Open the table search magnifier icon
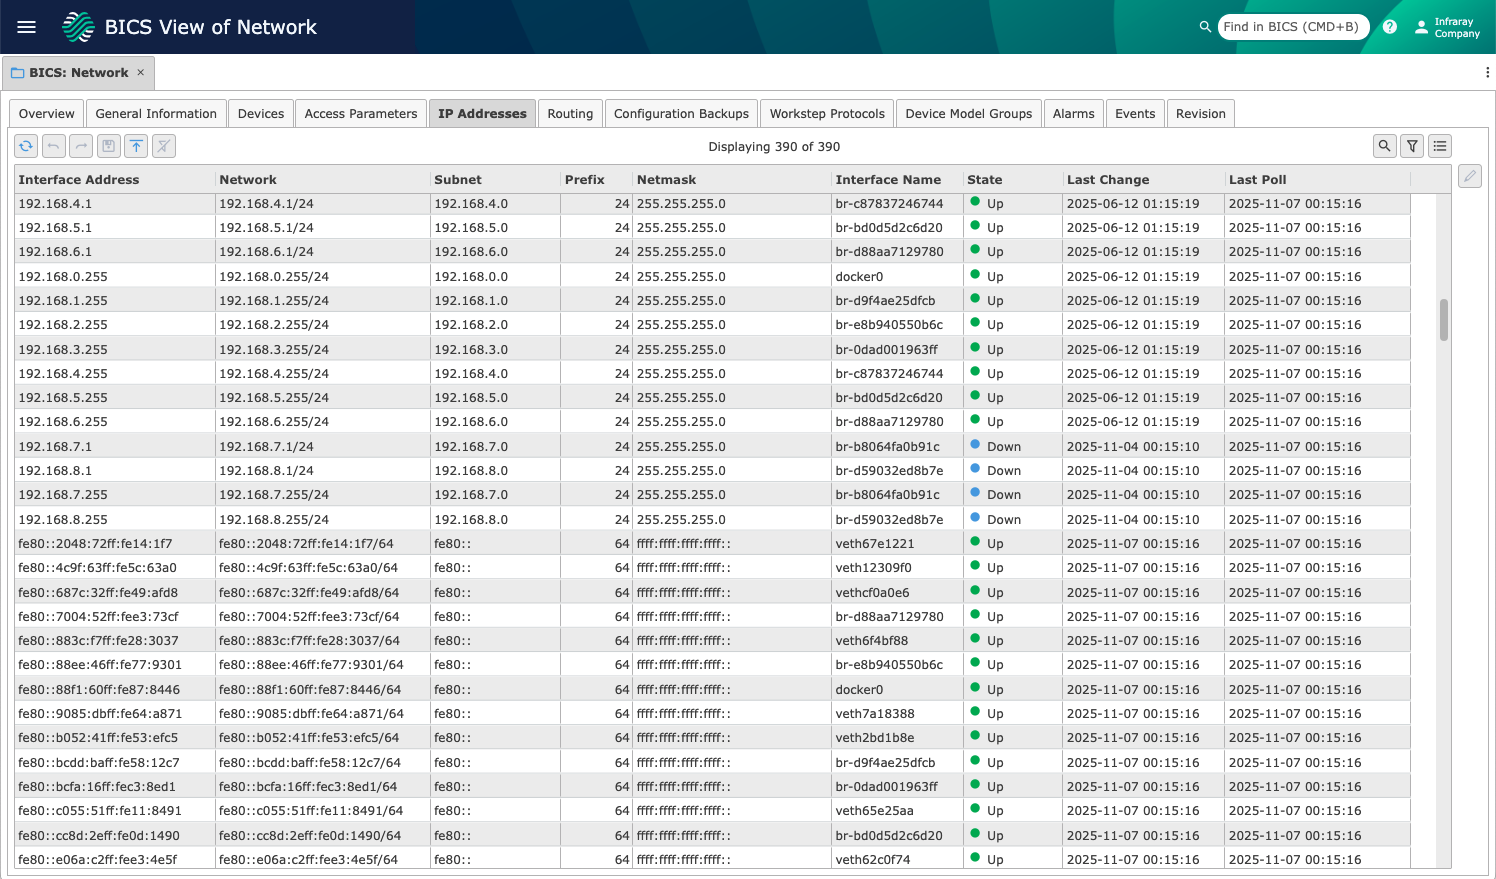The width and height of the screenshot is (1496, 879). (x=1384, y=146)
